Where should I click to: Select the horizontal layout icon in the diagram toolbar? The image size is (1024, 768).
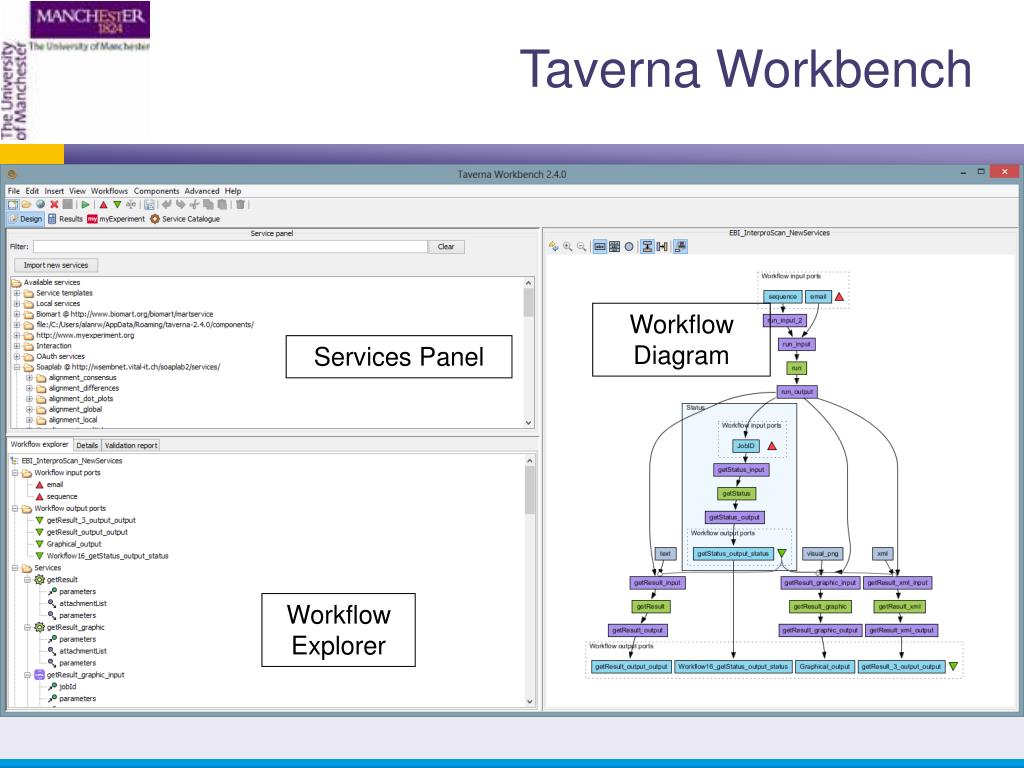[662, 246]
